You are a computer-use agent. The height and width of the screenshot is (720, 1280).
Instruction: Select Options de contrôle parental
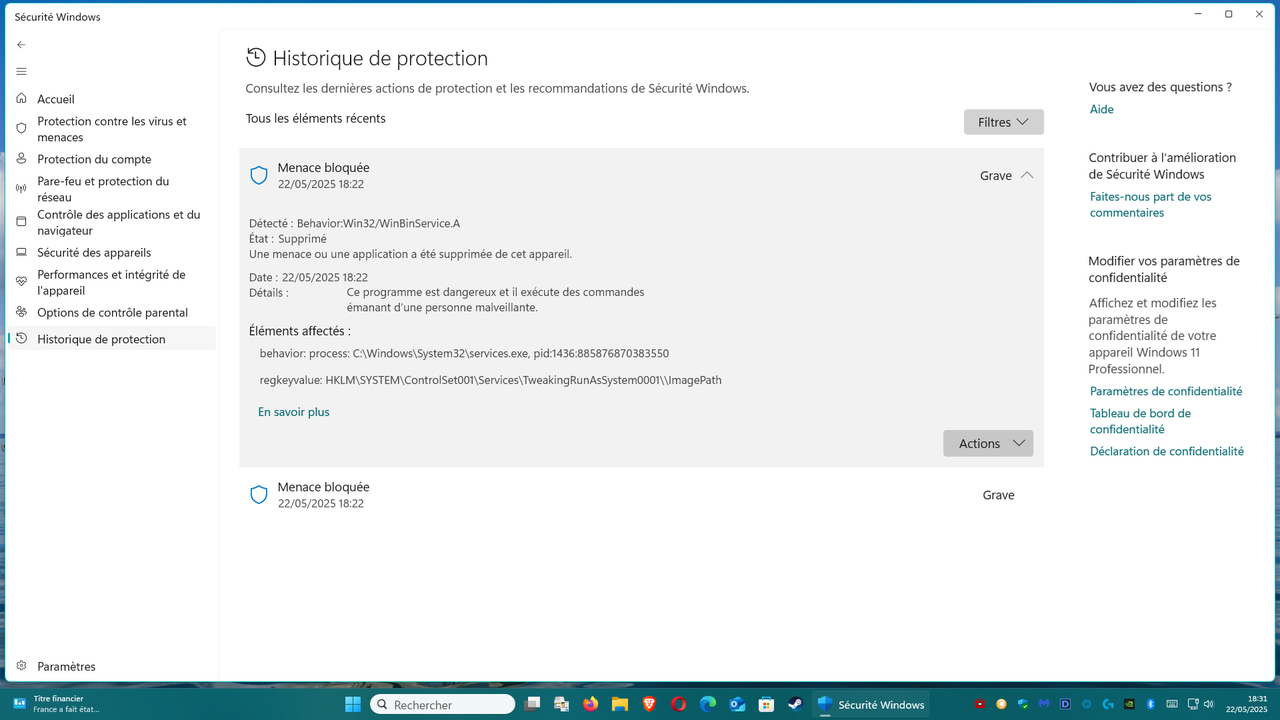[x=110, y=312]
